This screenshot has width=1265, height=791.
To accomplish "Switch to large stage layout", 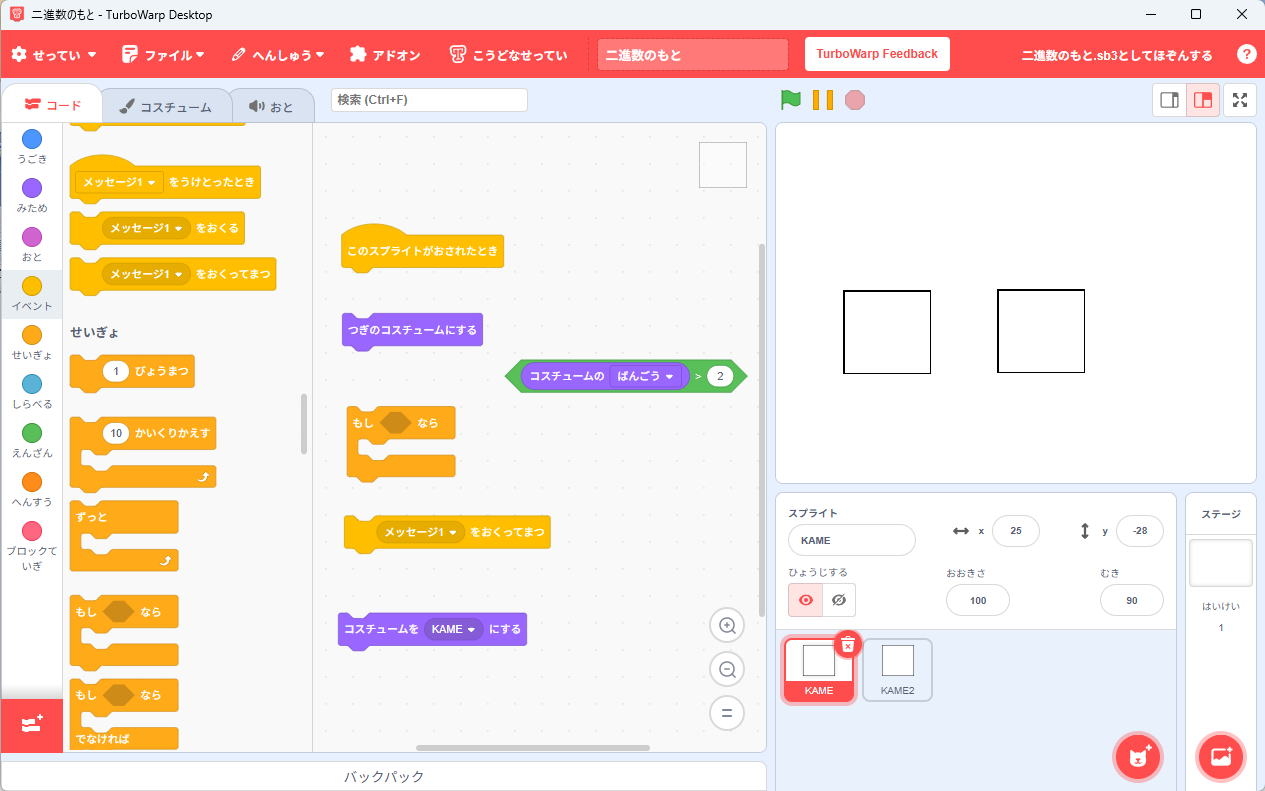I will [x=1203, y=100].
